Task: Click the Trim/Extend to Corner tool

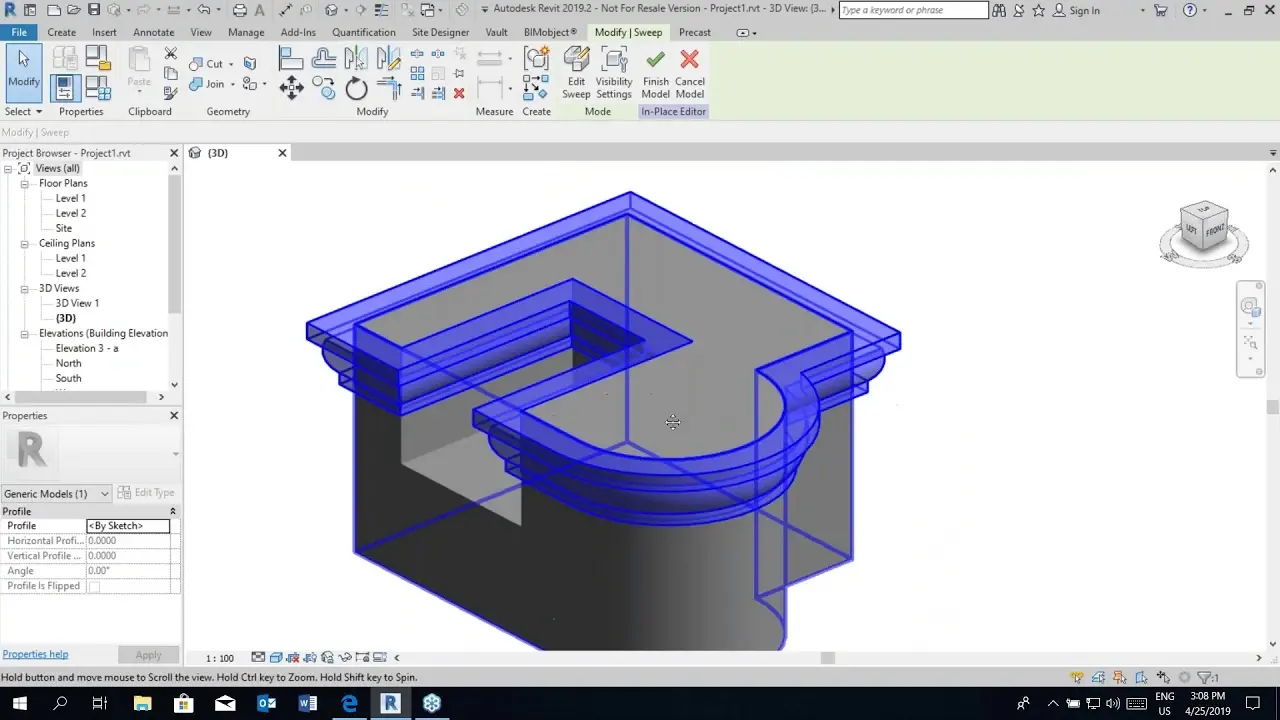Action: 389,89
